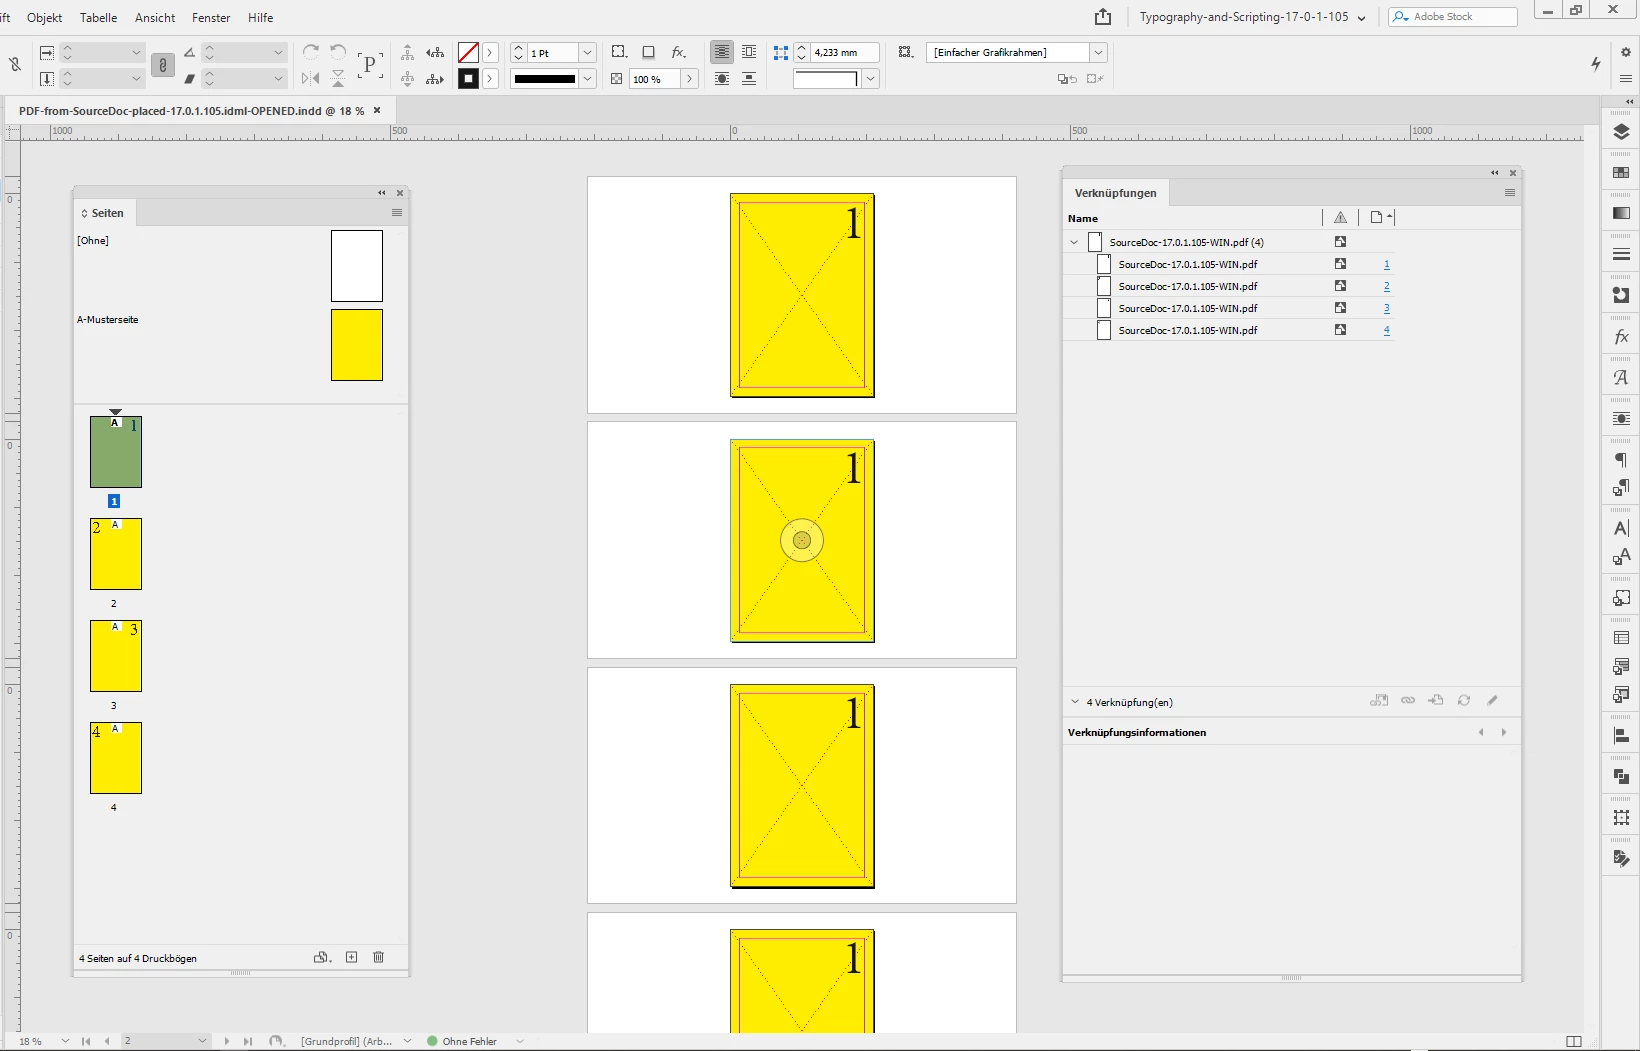
Task: Click the fill color none swatch
Action: (x=468, y=52)
